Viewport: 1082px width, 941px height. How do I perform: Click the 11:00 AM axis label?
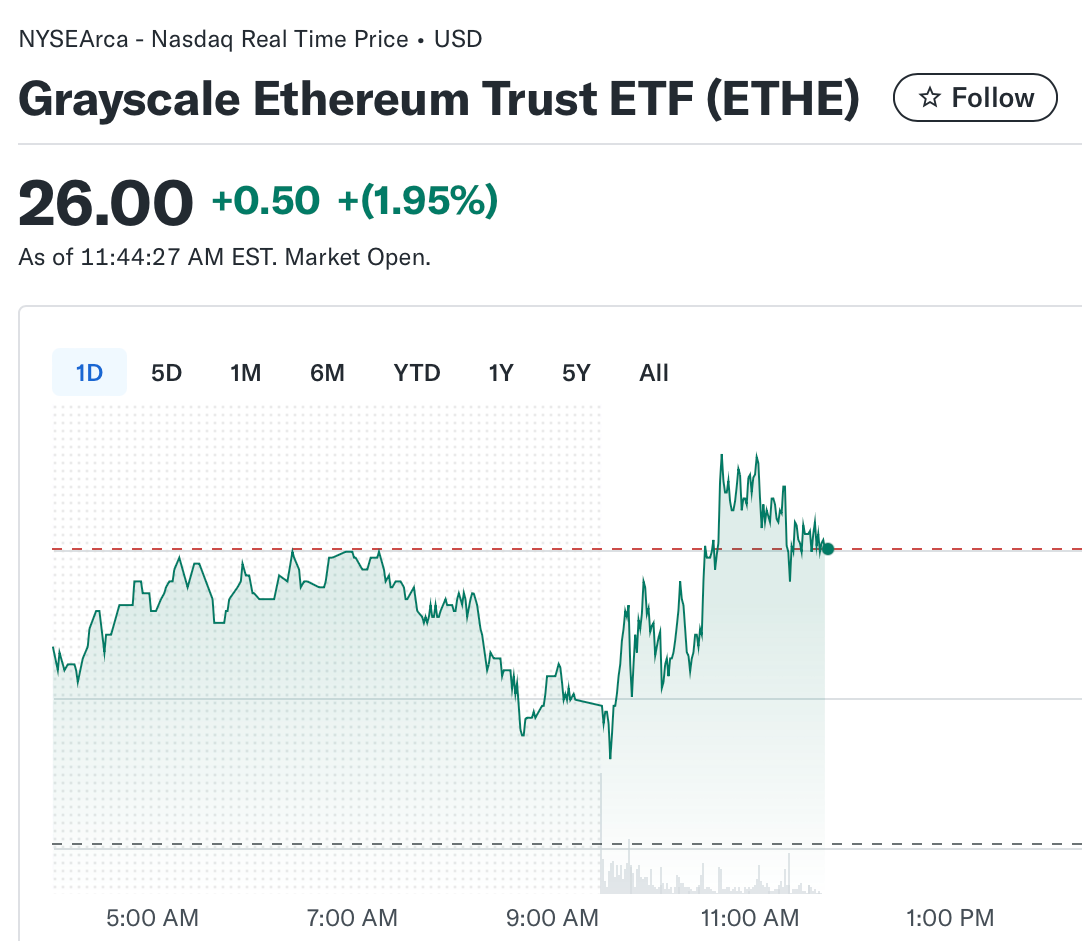click(x=750, y=917)
